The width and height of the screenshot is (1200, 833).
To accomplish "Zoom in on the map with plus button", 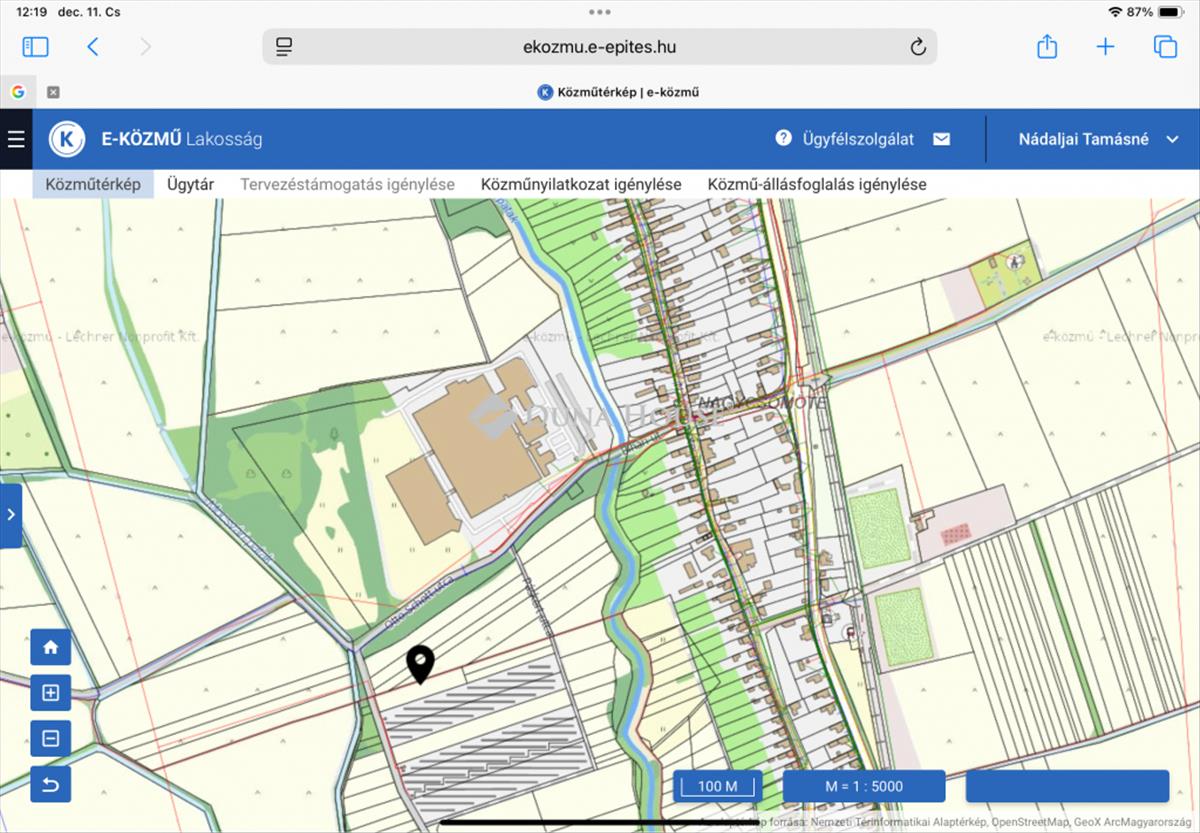I will pos(51,692).
